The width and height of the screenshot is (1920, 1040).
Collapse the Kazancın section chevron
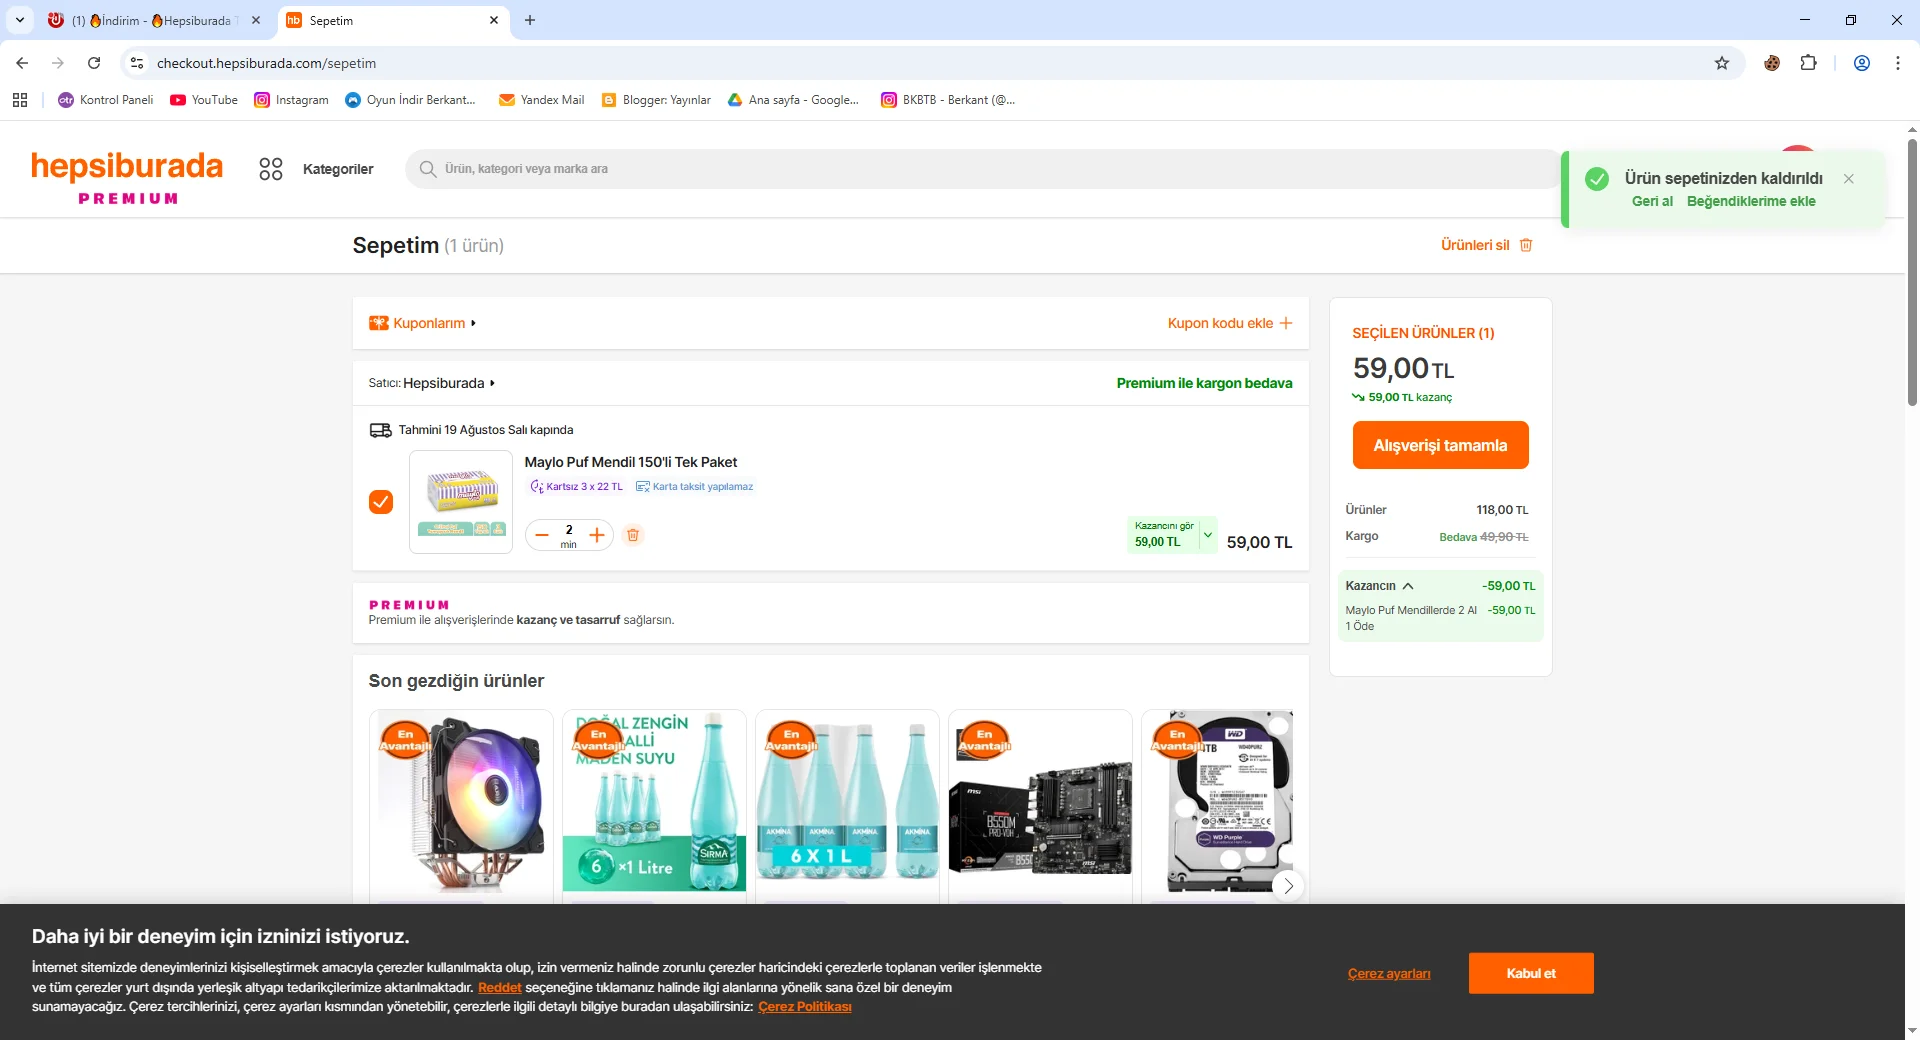(1408, 586)
